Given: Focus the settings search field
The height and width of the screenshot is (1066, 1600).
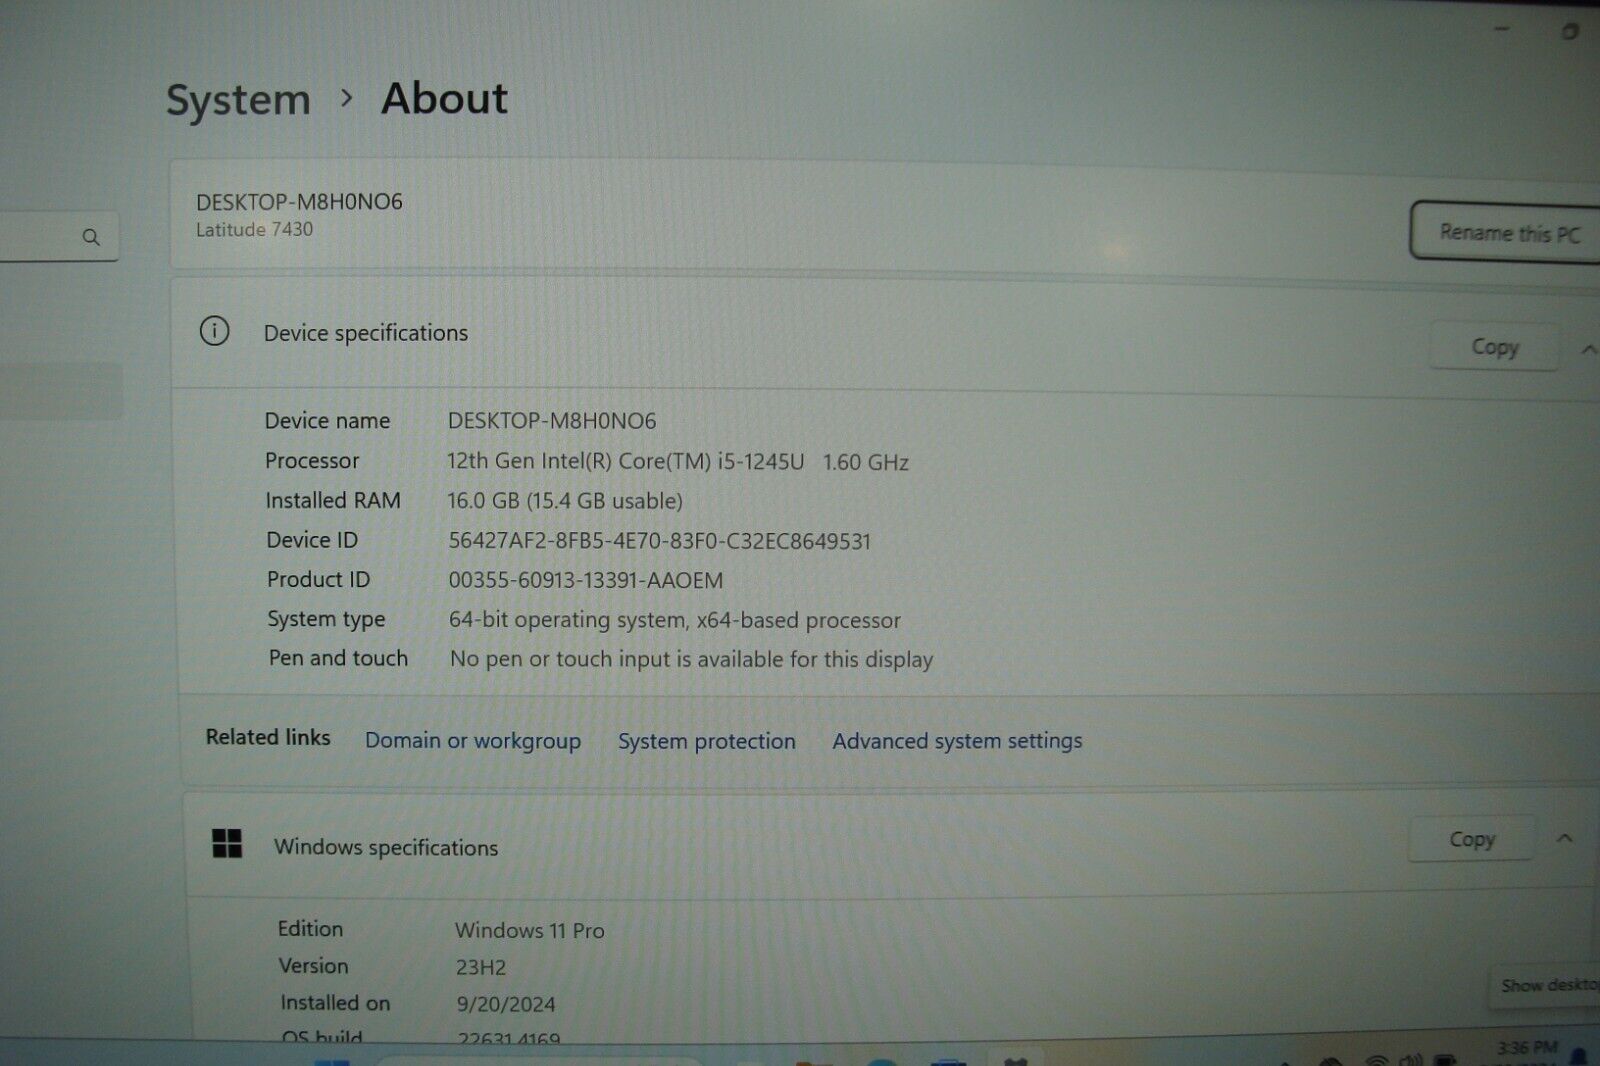Looking at the screenshot, I should 58,237.
